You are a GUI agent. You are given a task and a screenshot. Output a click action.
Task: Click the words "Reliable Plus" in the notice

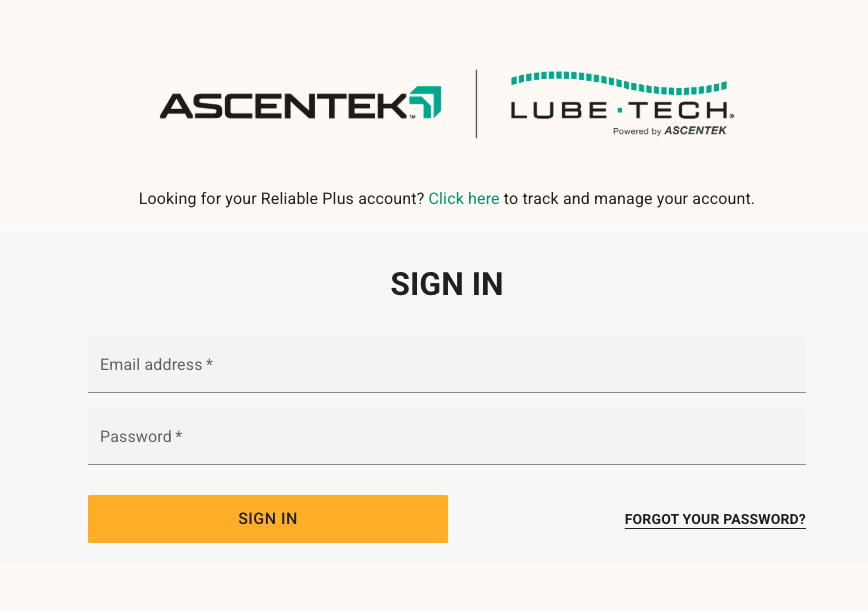[x=302, y=199]
